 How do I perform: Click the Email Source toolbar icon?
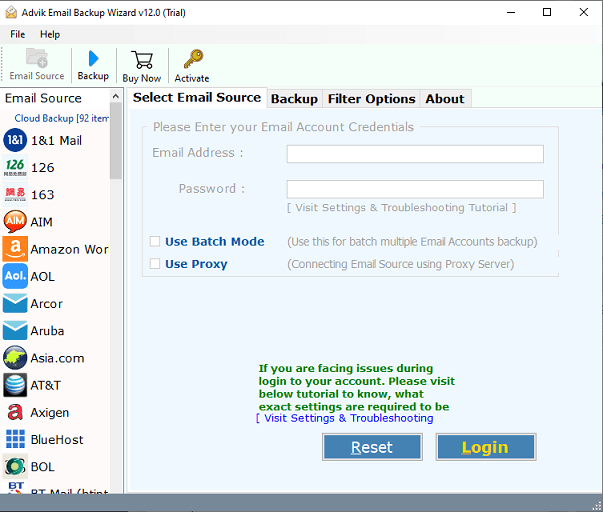pyautogui.click(x=37, y=58)
